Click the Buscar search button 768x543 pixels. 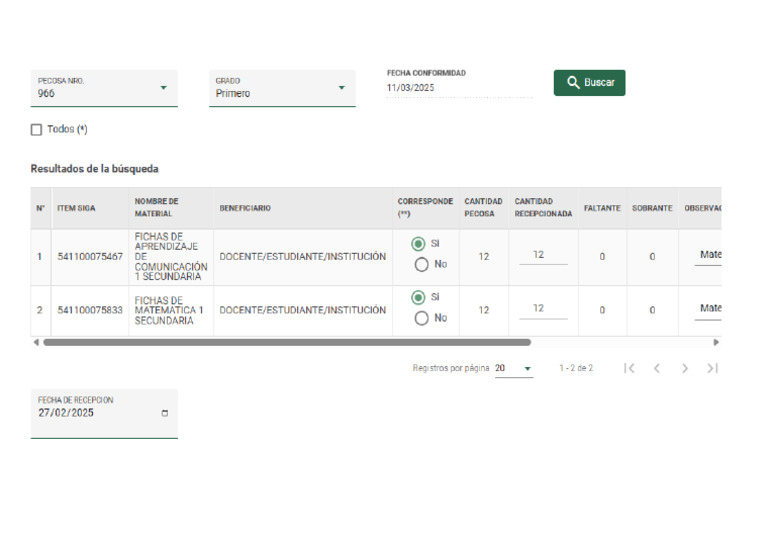coord(589,83)
